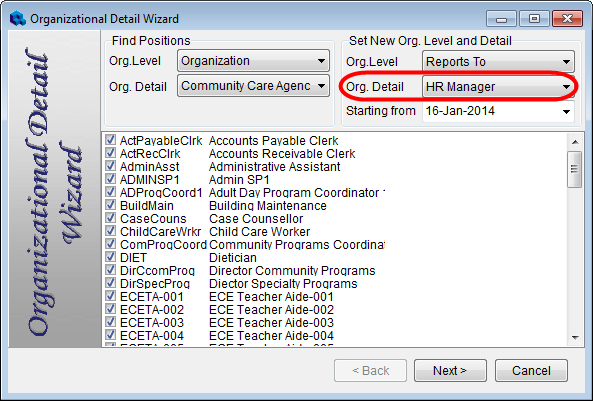This screenshot has width=593, height=401.
Task: Click the Cancel button
Action: (531, 370)
